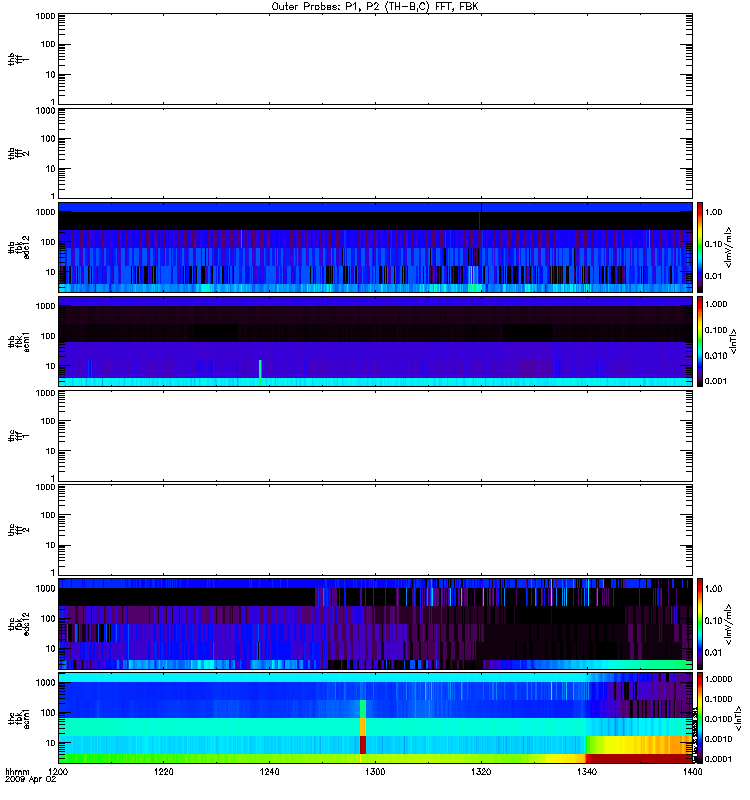Click the <|mV/m|> unit label beside thc edc12
Image resolution: width=750 pixels, height=800 pixels.
coord(729,624)
